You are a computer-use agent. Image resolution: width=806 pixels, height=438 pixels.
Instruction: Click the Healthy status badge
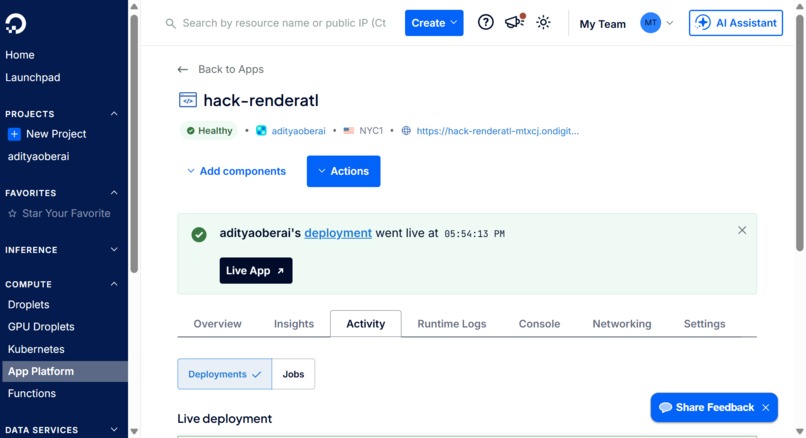tap(209, 131)
